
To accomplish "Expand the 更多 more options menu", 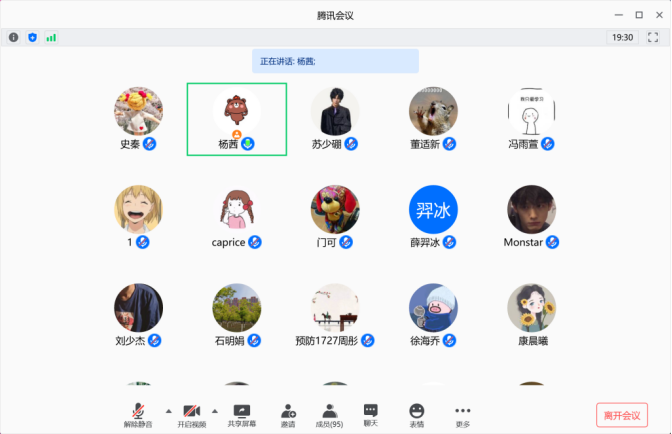I will (462, 414).
